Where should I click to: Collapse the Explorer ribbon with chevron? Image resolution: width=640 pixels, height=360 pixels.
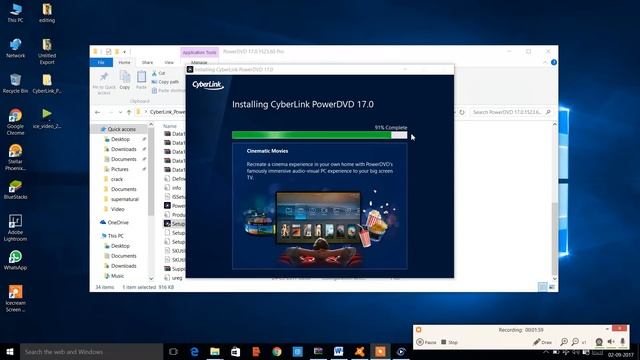[545, 62]
